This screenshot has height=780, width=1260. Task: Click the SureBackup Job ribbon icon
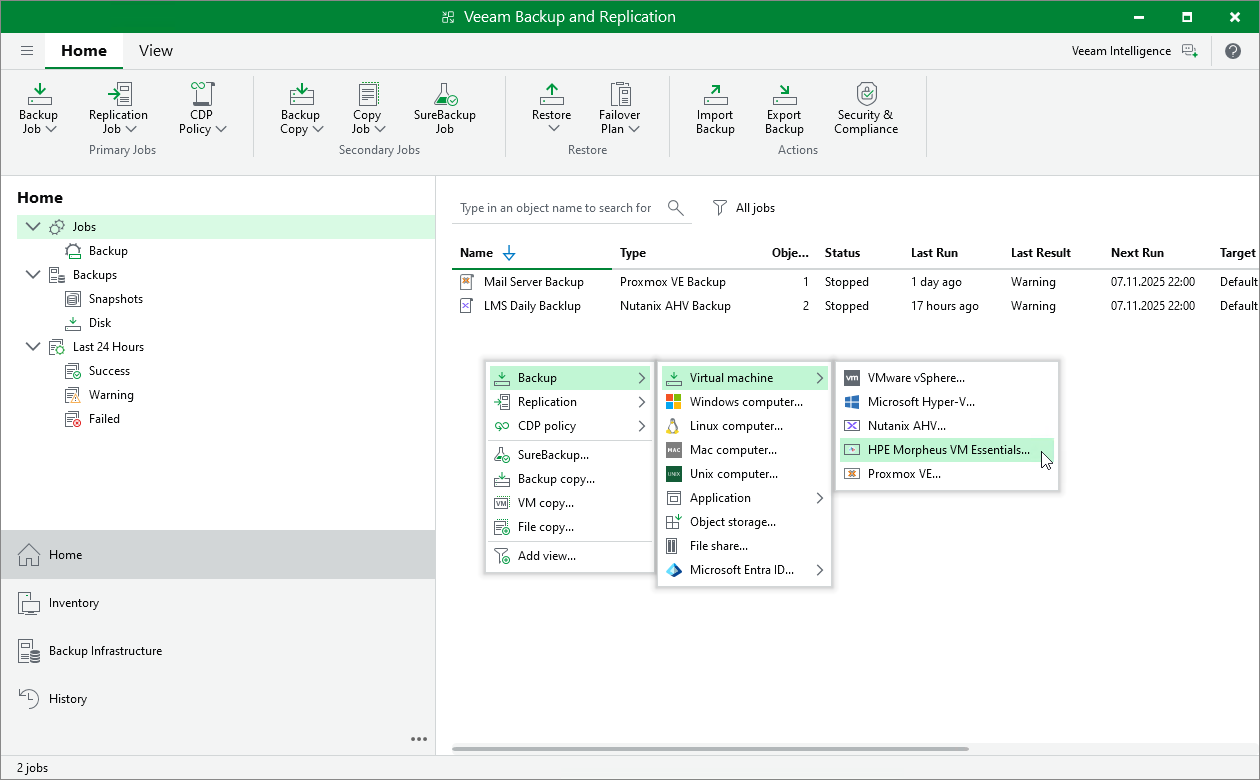444,96
